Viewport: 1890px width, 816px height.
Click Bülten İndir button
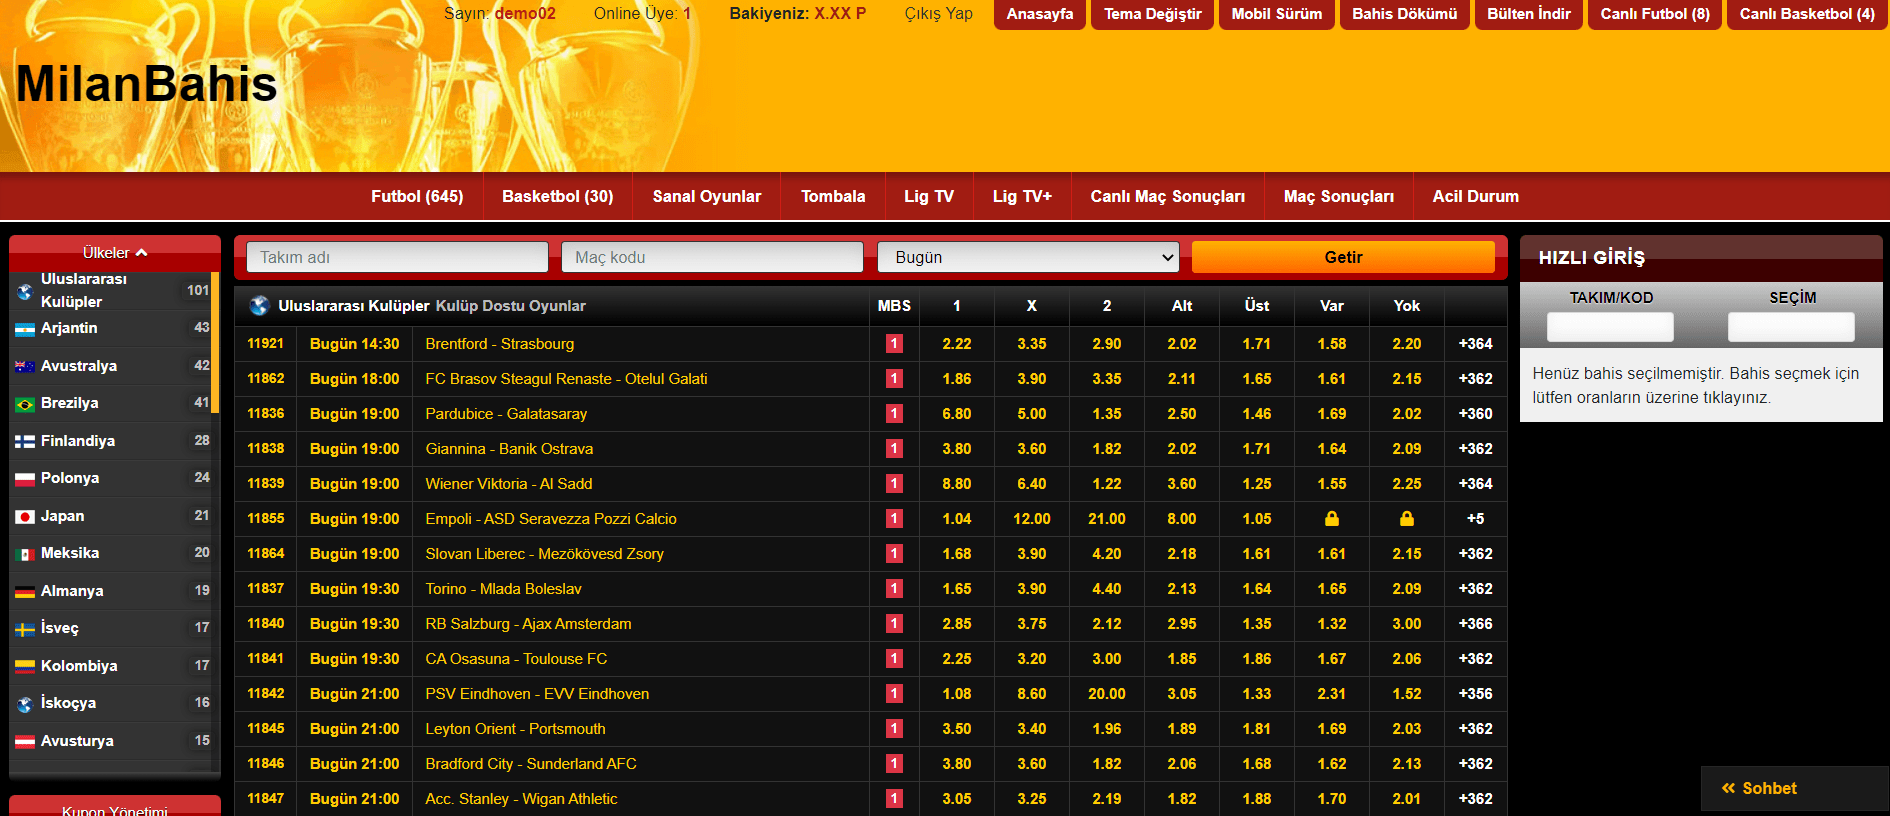pos(1529,14)
